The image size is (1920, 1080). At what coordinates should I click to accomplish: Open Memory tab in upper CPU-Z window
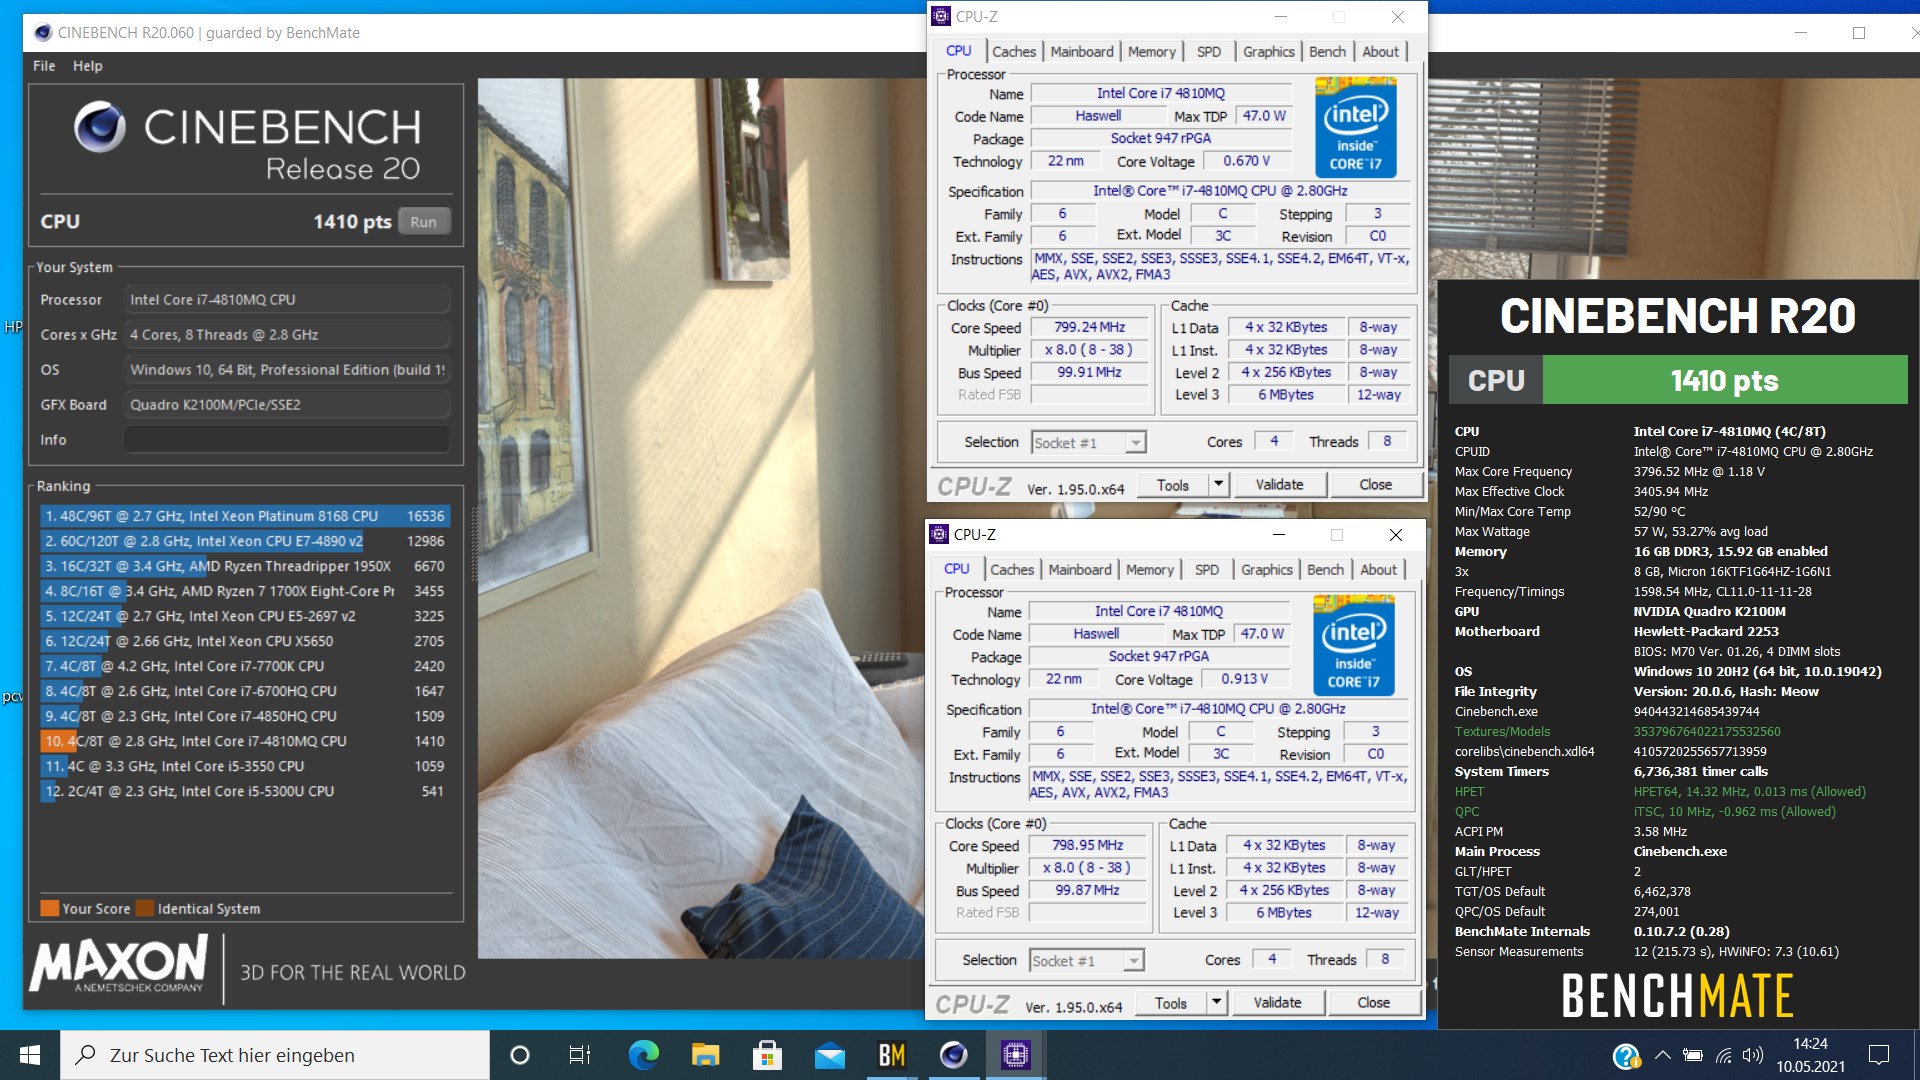tap(1152, 52)
